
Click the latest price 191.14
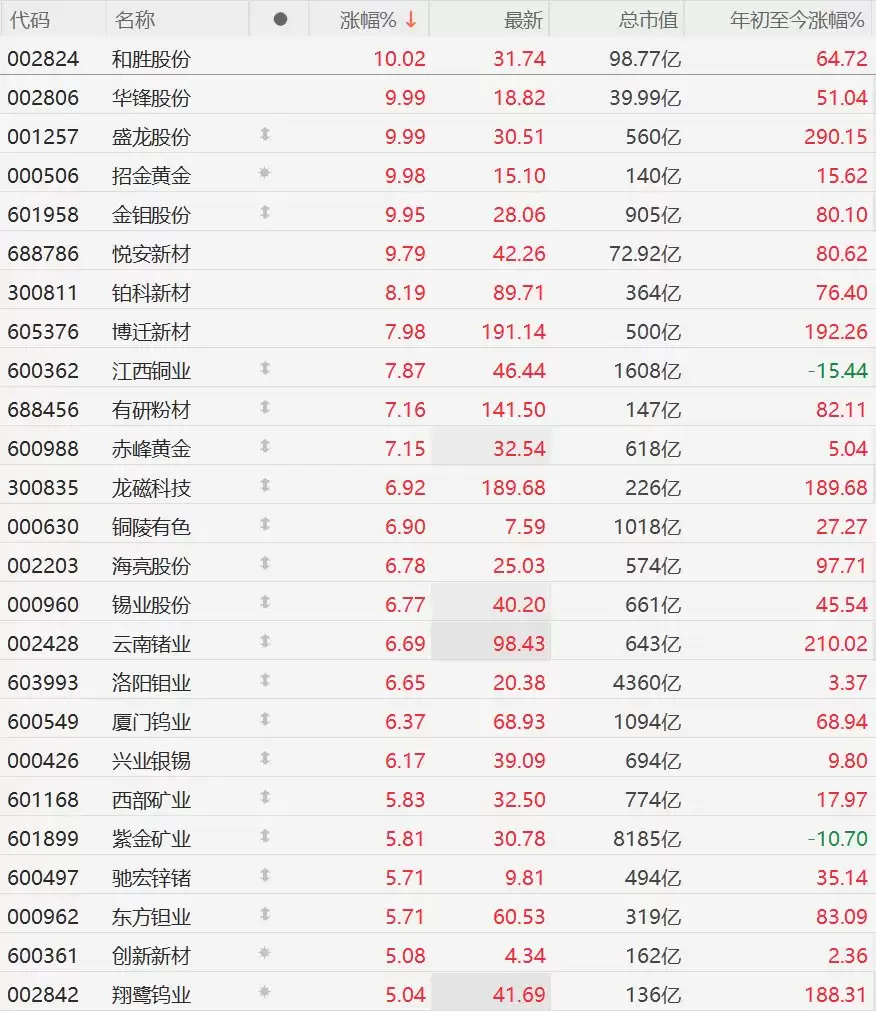click(514, 332)
